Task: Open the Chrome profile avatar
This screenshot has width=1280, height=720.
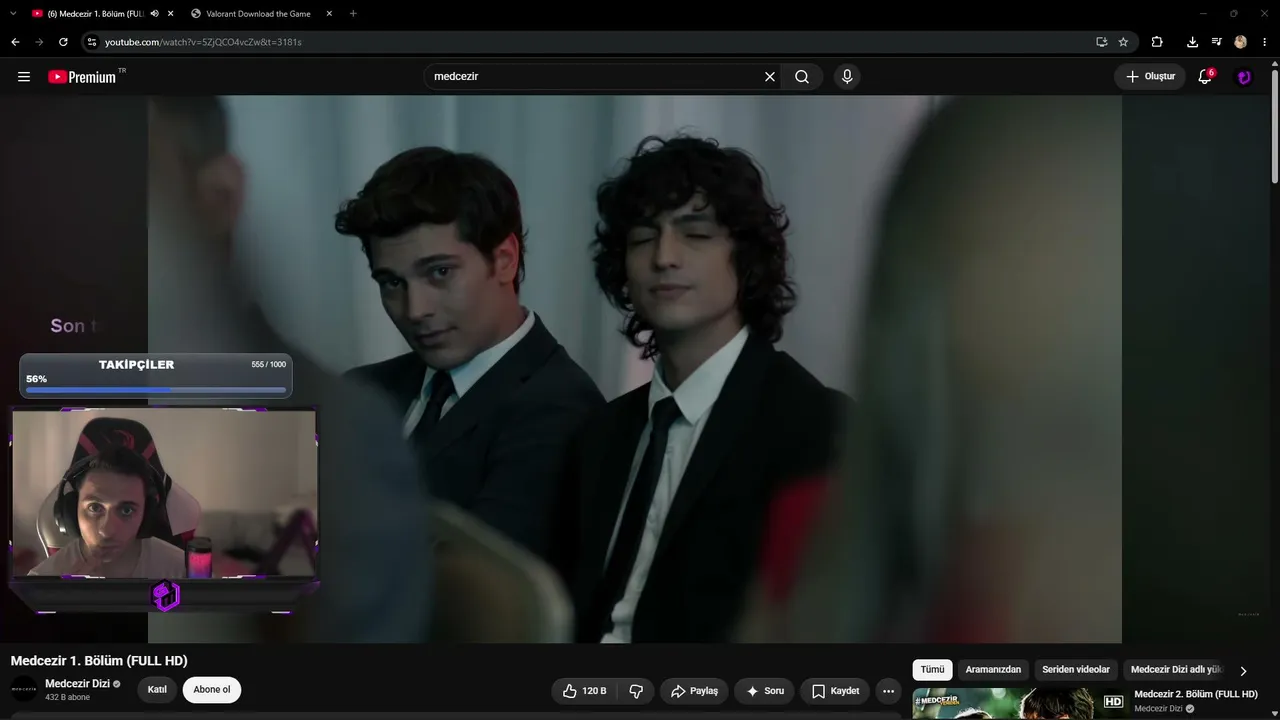Action: tap(1240, 42)
